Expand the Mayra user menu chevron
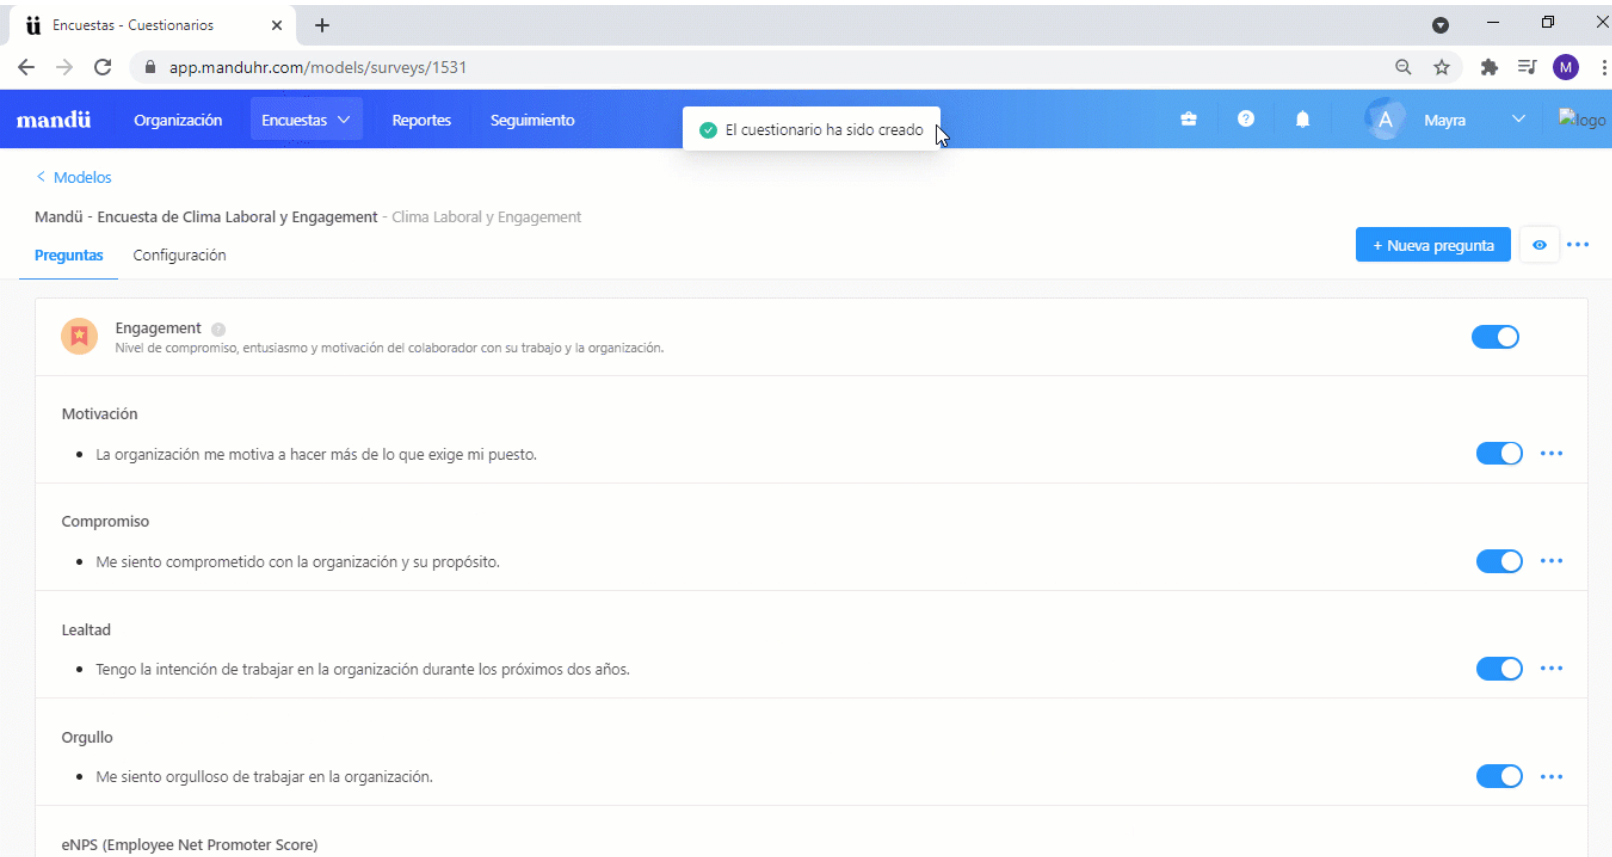This screenshot has width=1612, height=857. (x=1518, y=119)
